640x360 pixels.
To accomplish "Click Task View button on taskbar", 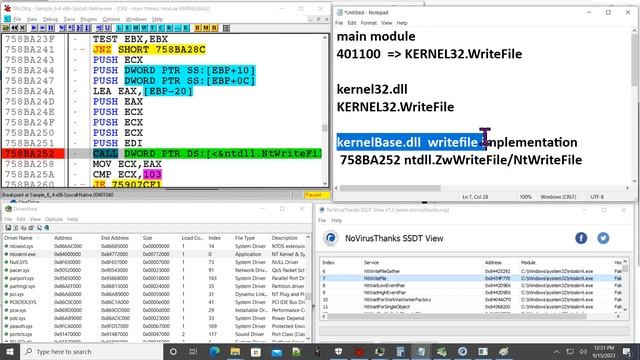I will 193,351.
